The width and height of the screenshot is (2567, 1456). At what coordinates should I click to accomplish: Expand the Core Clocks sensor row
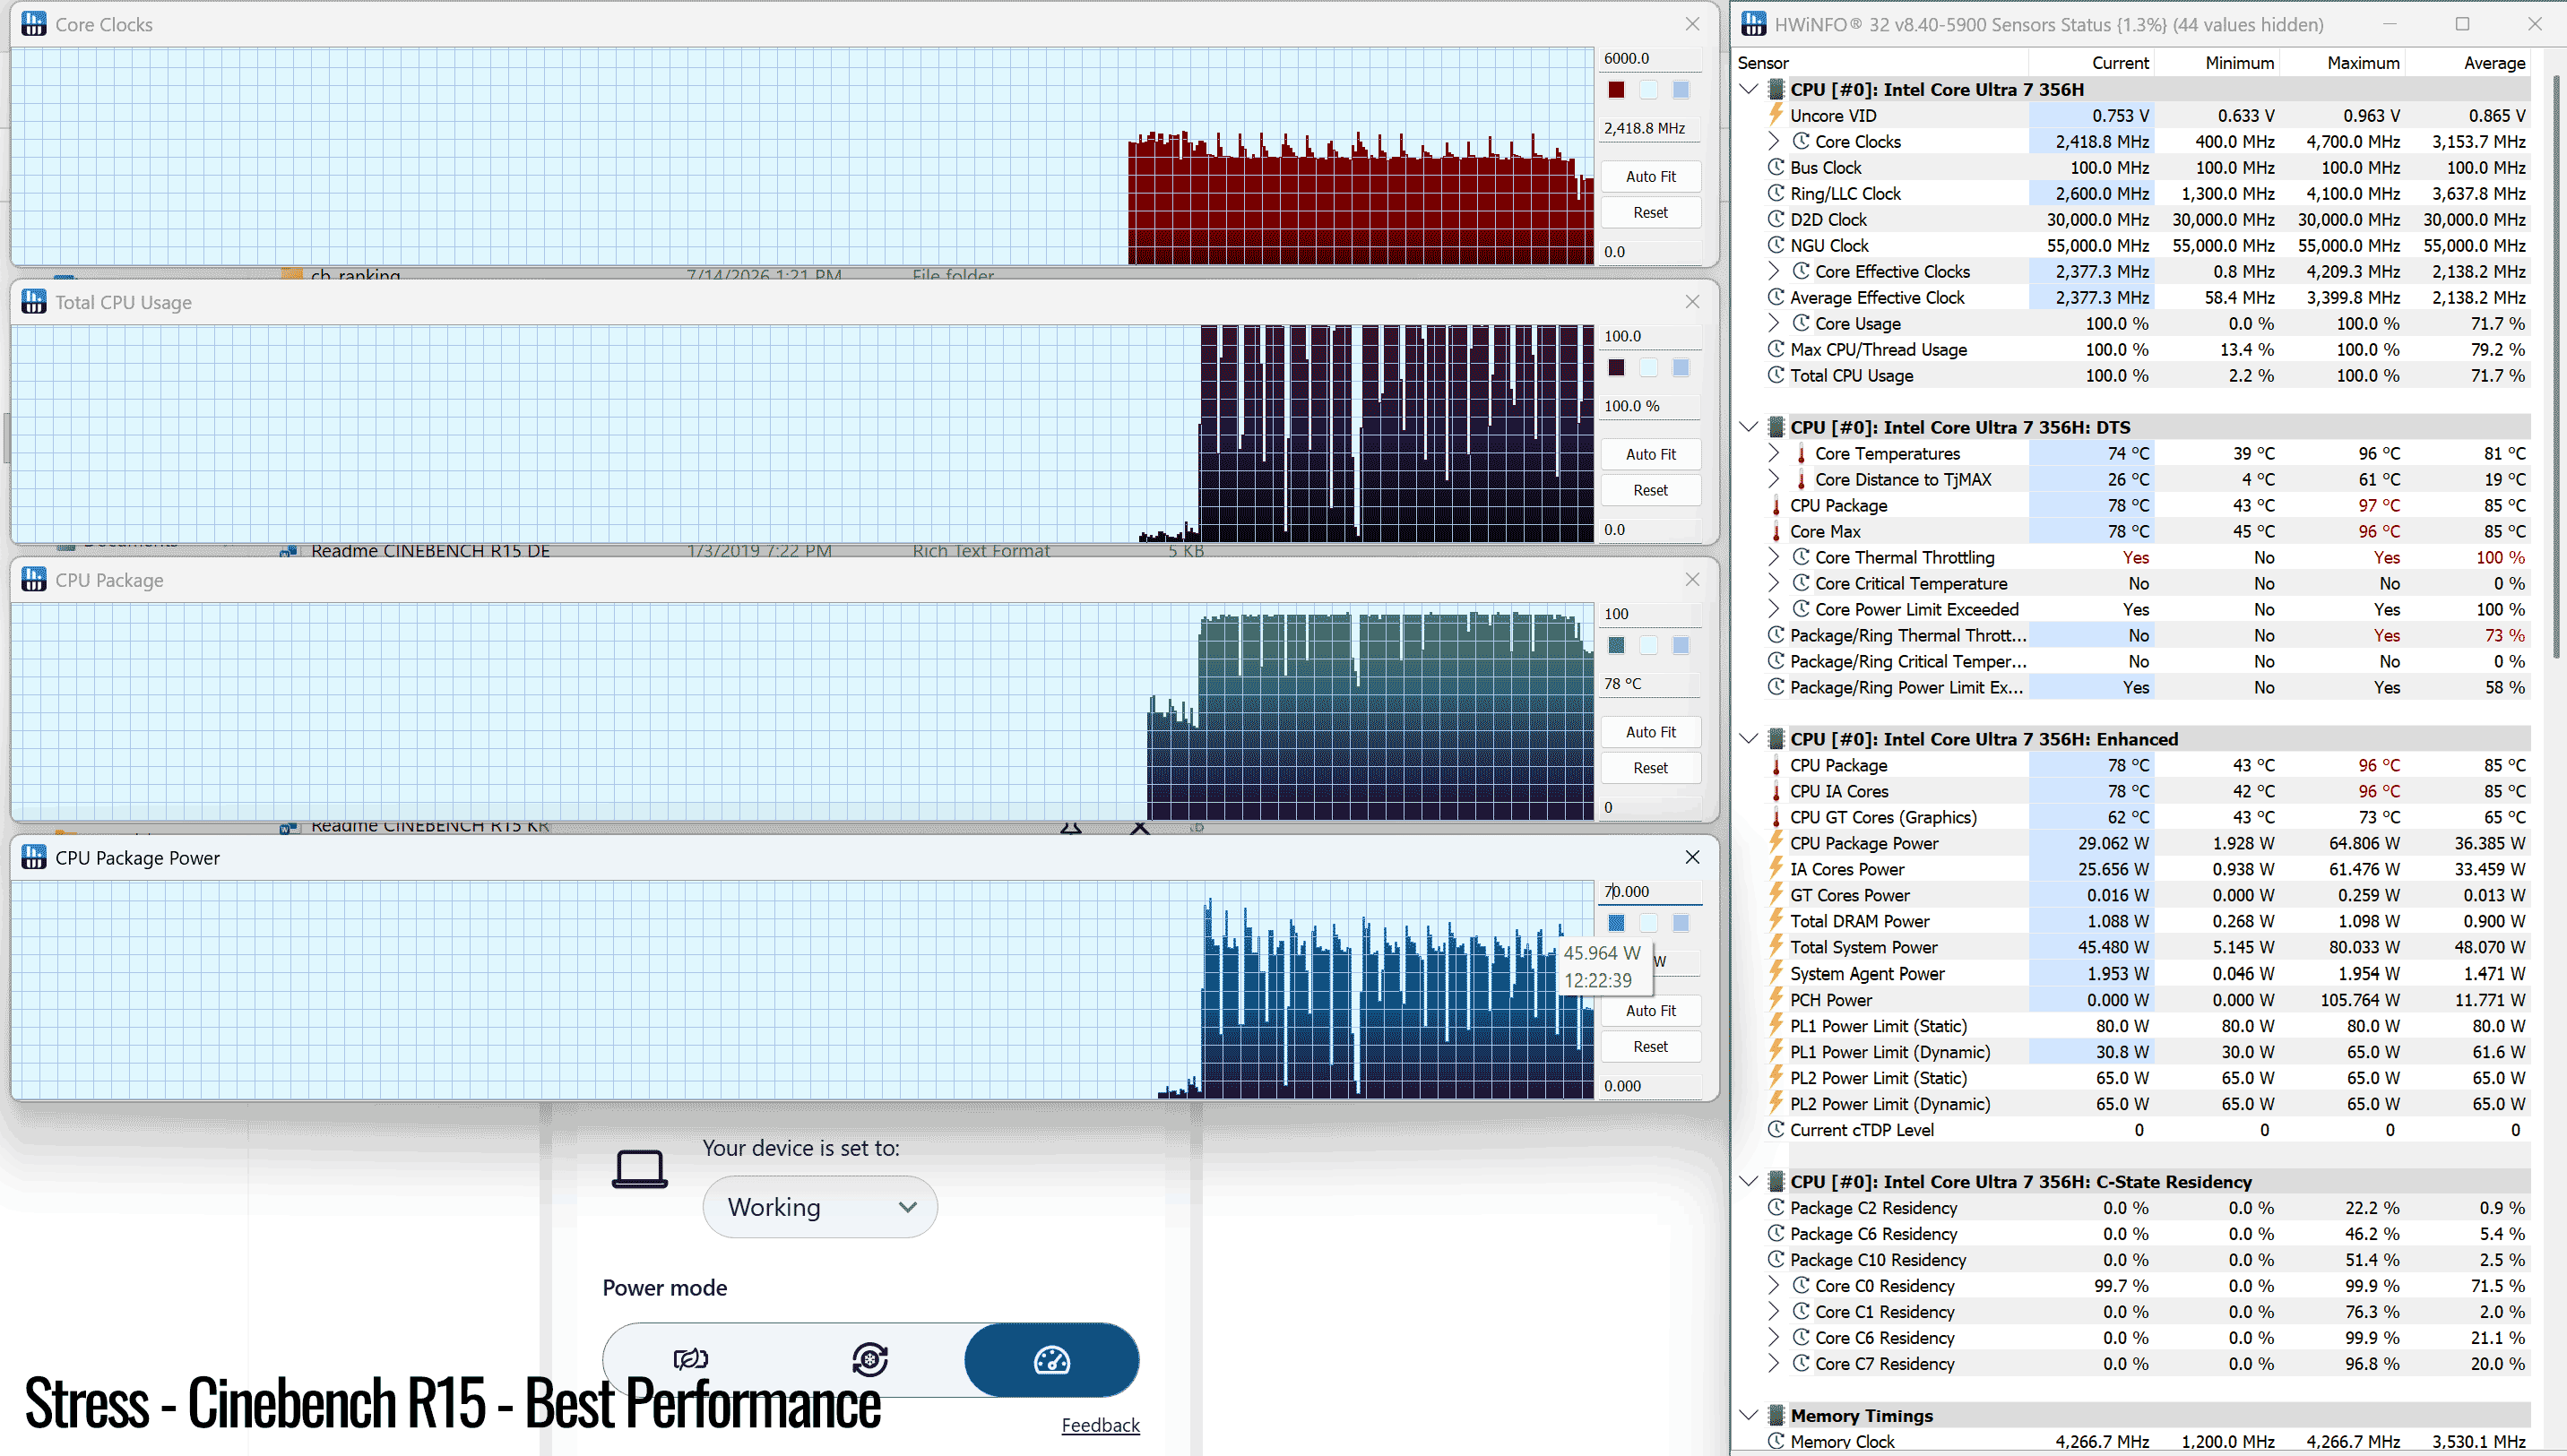[x=1774, y=141]
